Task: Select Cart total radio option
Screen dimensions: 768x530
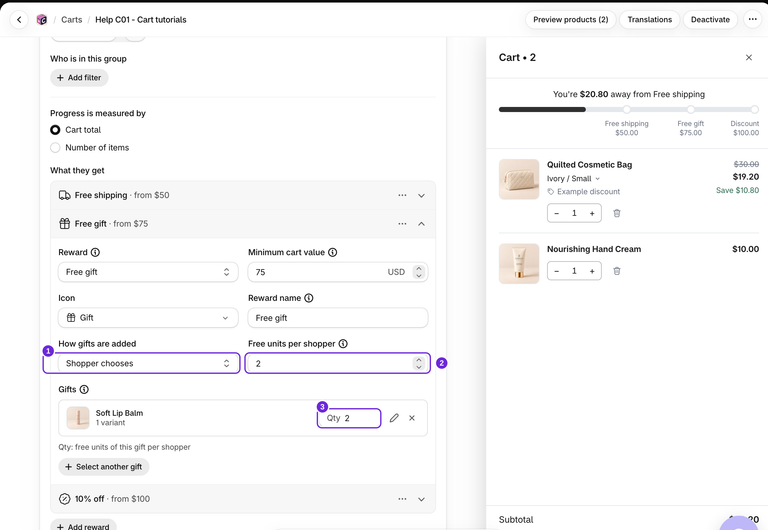Action: coord(55,130)
